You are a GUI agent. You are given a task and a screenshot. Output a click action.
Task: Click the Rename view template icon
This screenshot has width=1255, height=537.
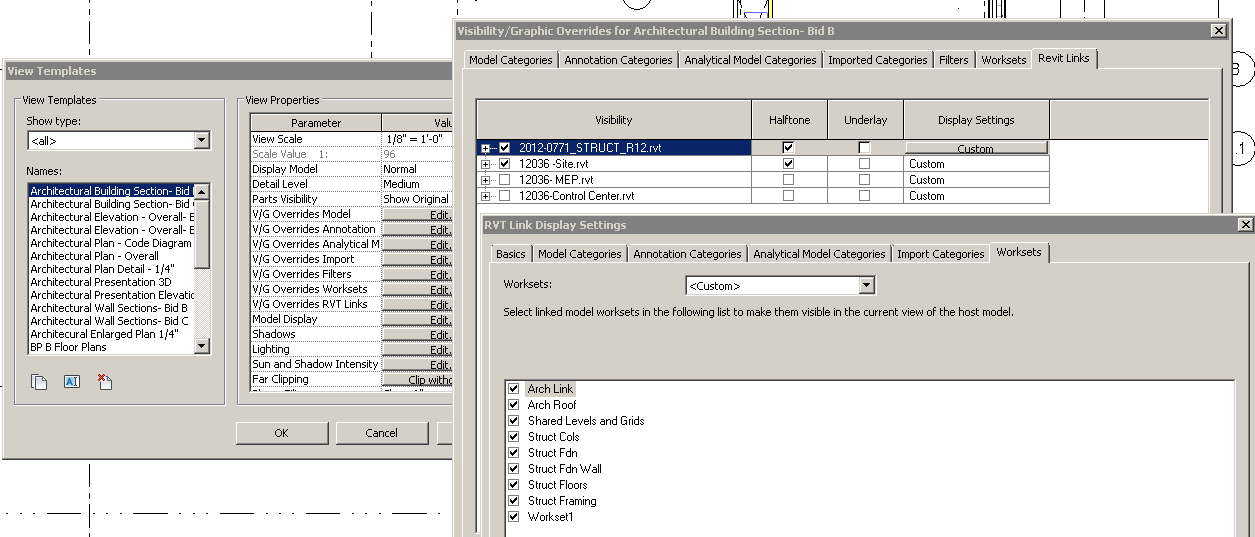71,381
